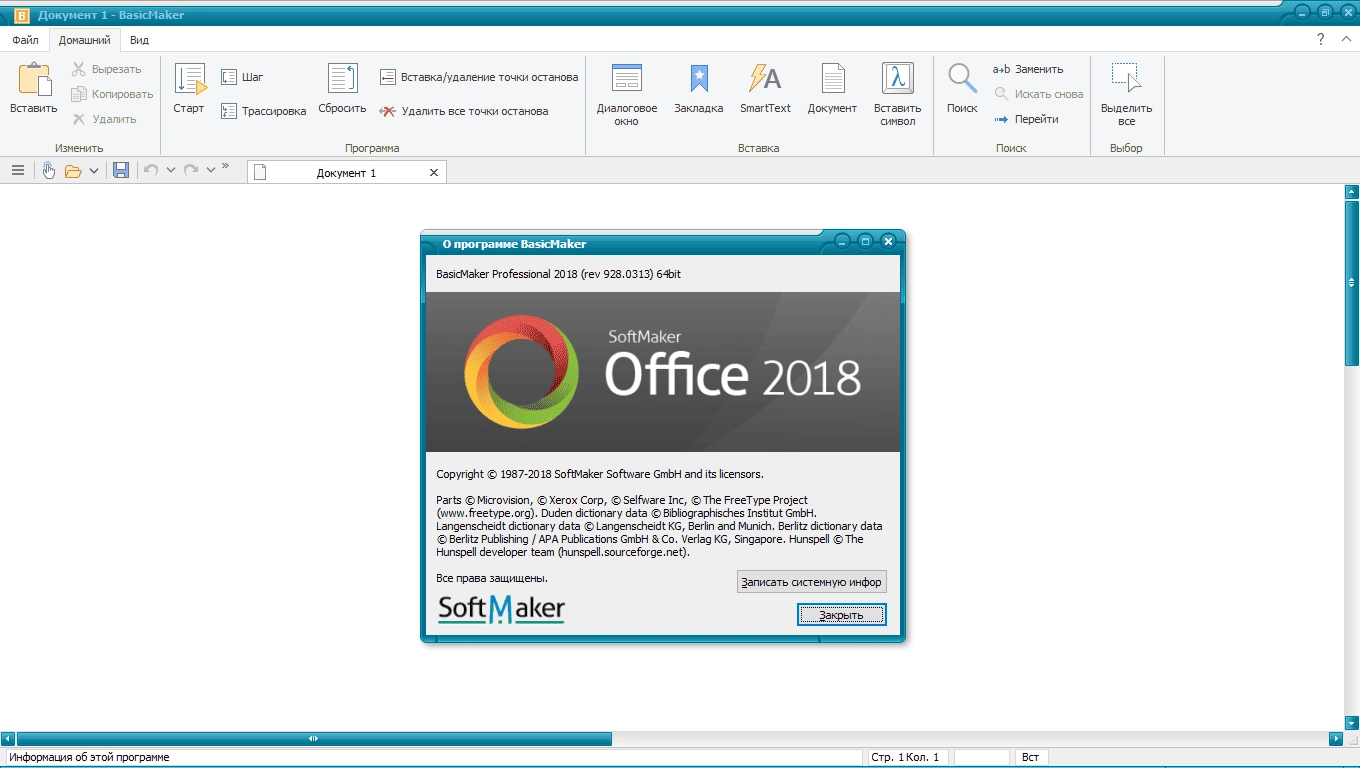Click the BasicMaker Professional 2018 version text
This screenshot has width=1360, height=768.
point(559,274)
